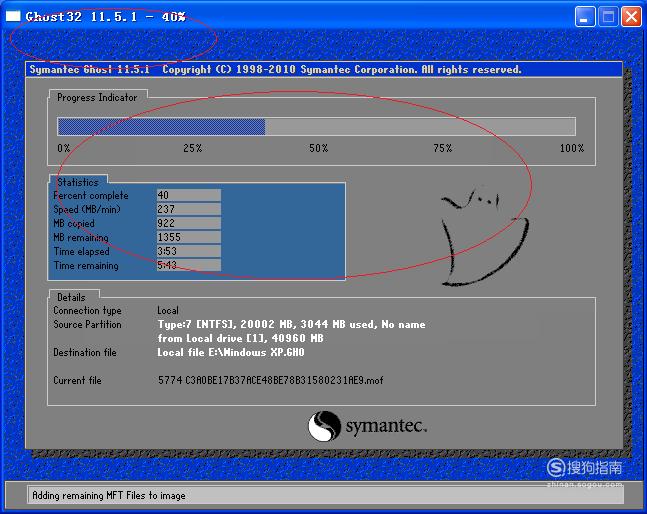Click the 'Destination file' label
647x514 pixels.
85,352
